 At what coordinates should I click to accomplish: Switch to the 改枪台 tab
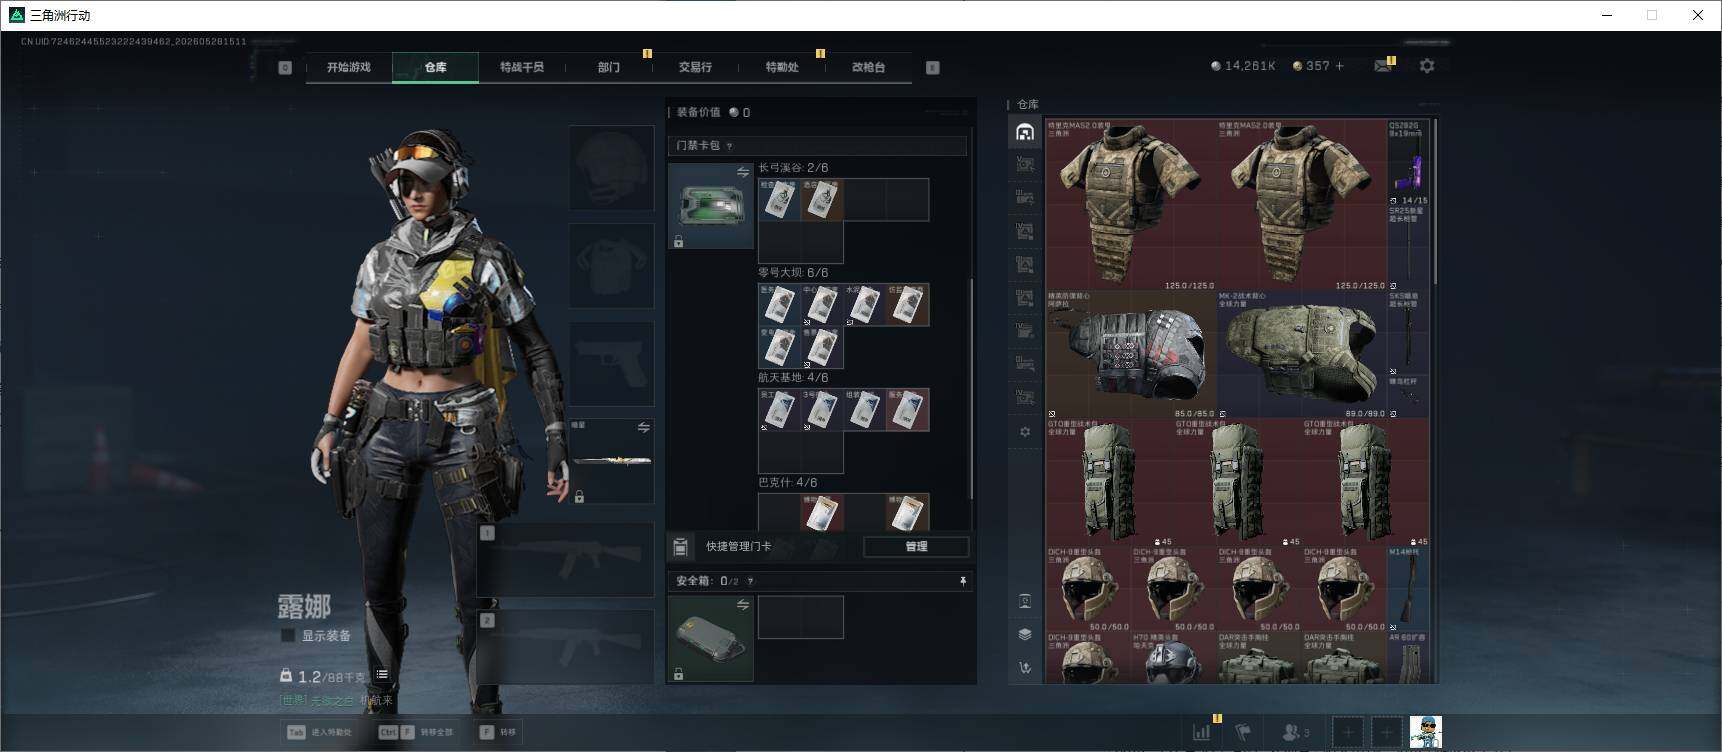[x=868, y=67]
